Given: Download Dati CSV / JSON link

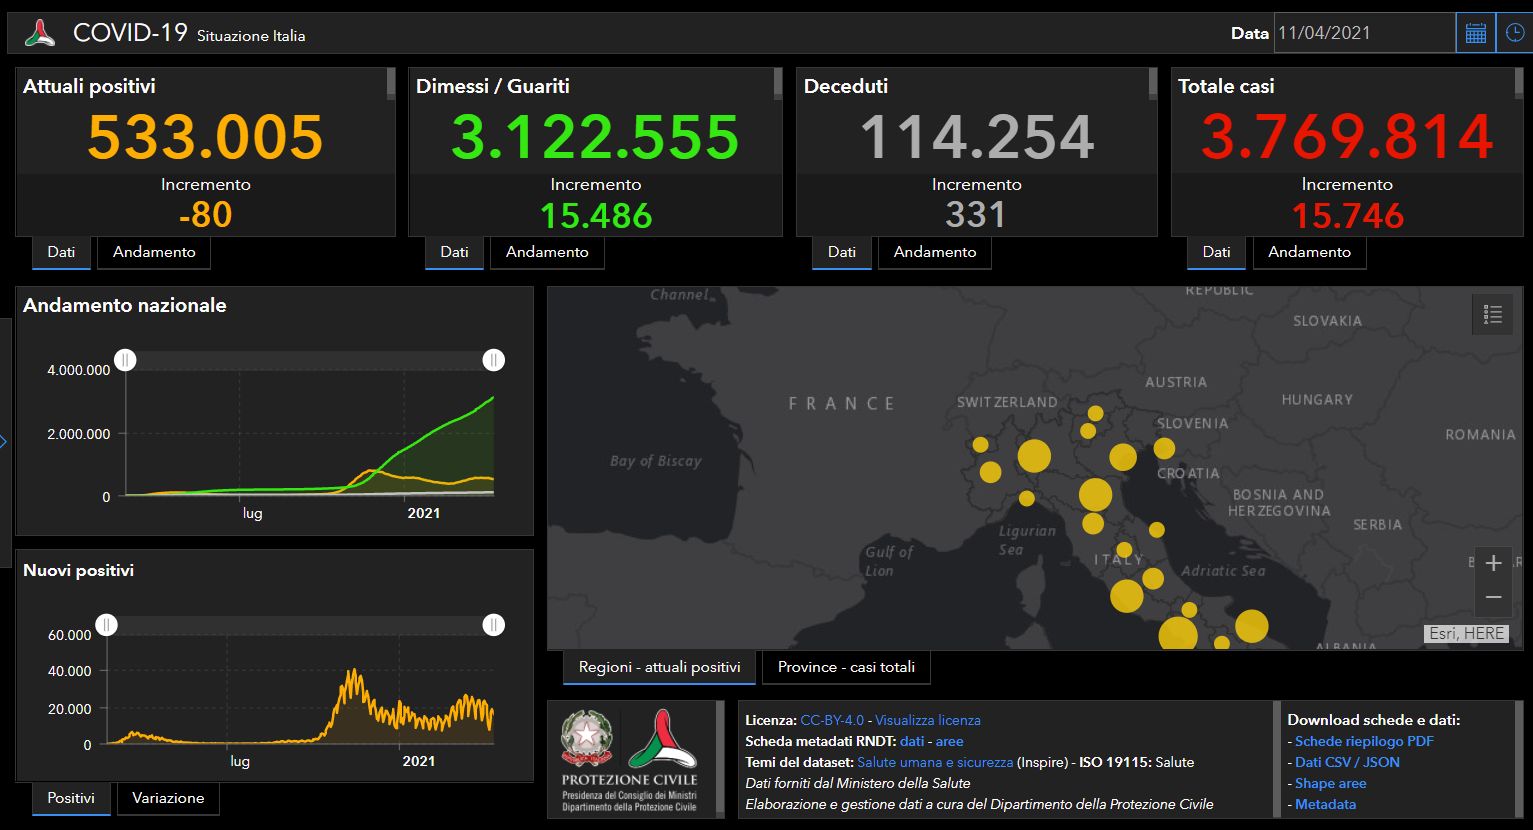Looking at the screenshot, I should pyautogui.click(x=1347, y=762).
